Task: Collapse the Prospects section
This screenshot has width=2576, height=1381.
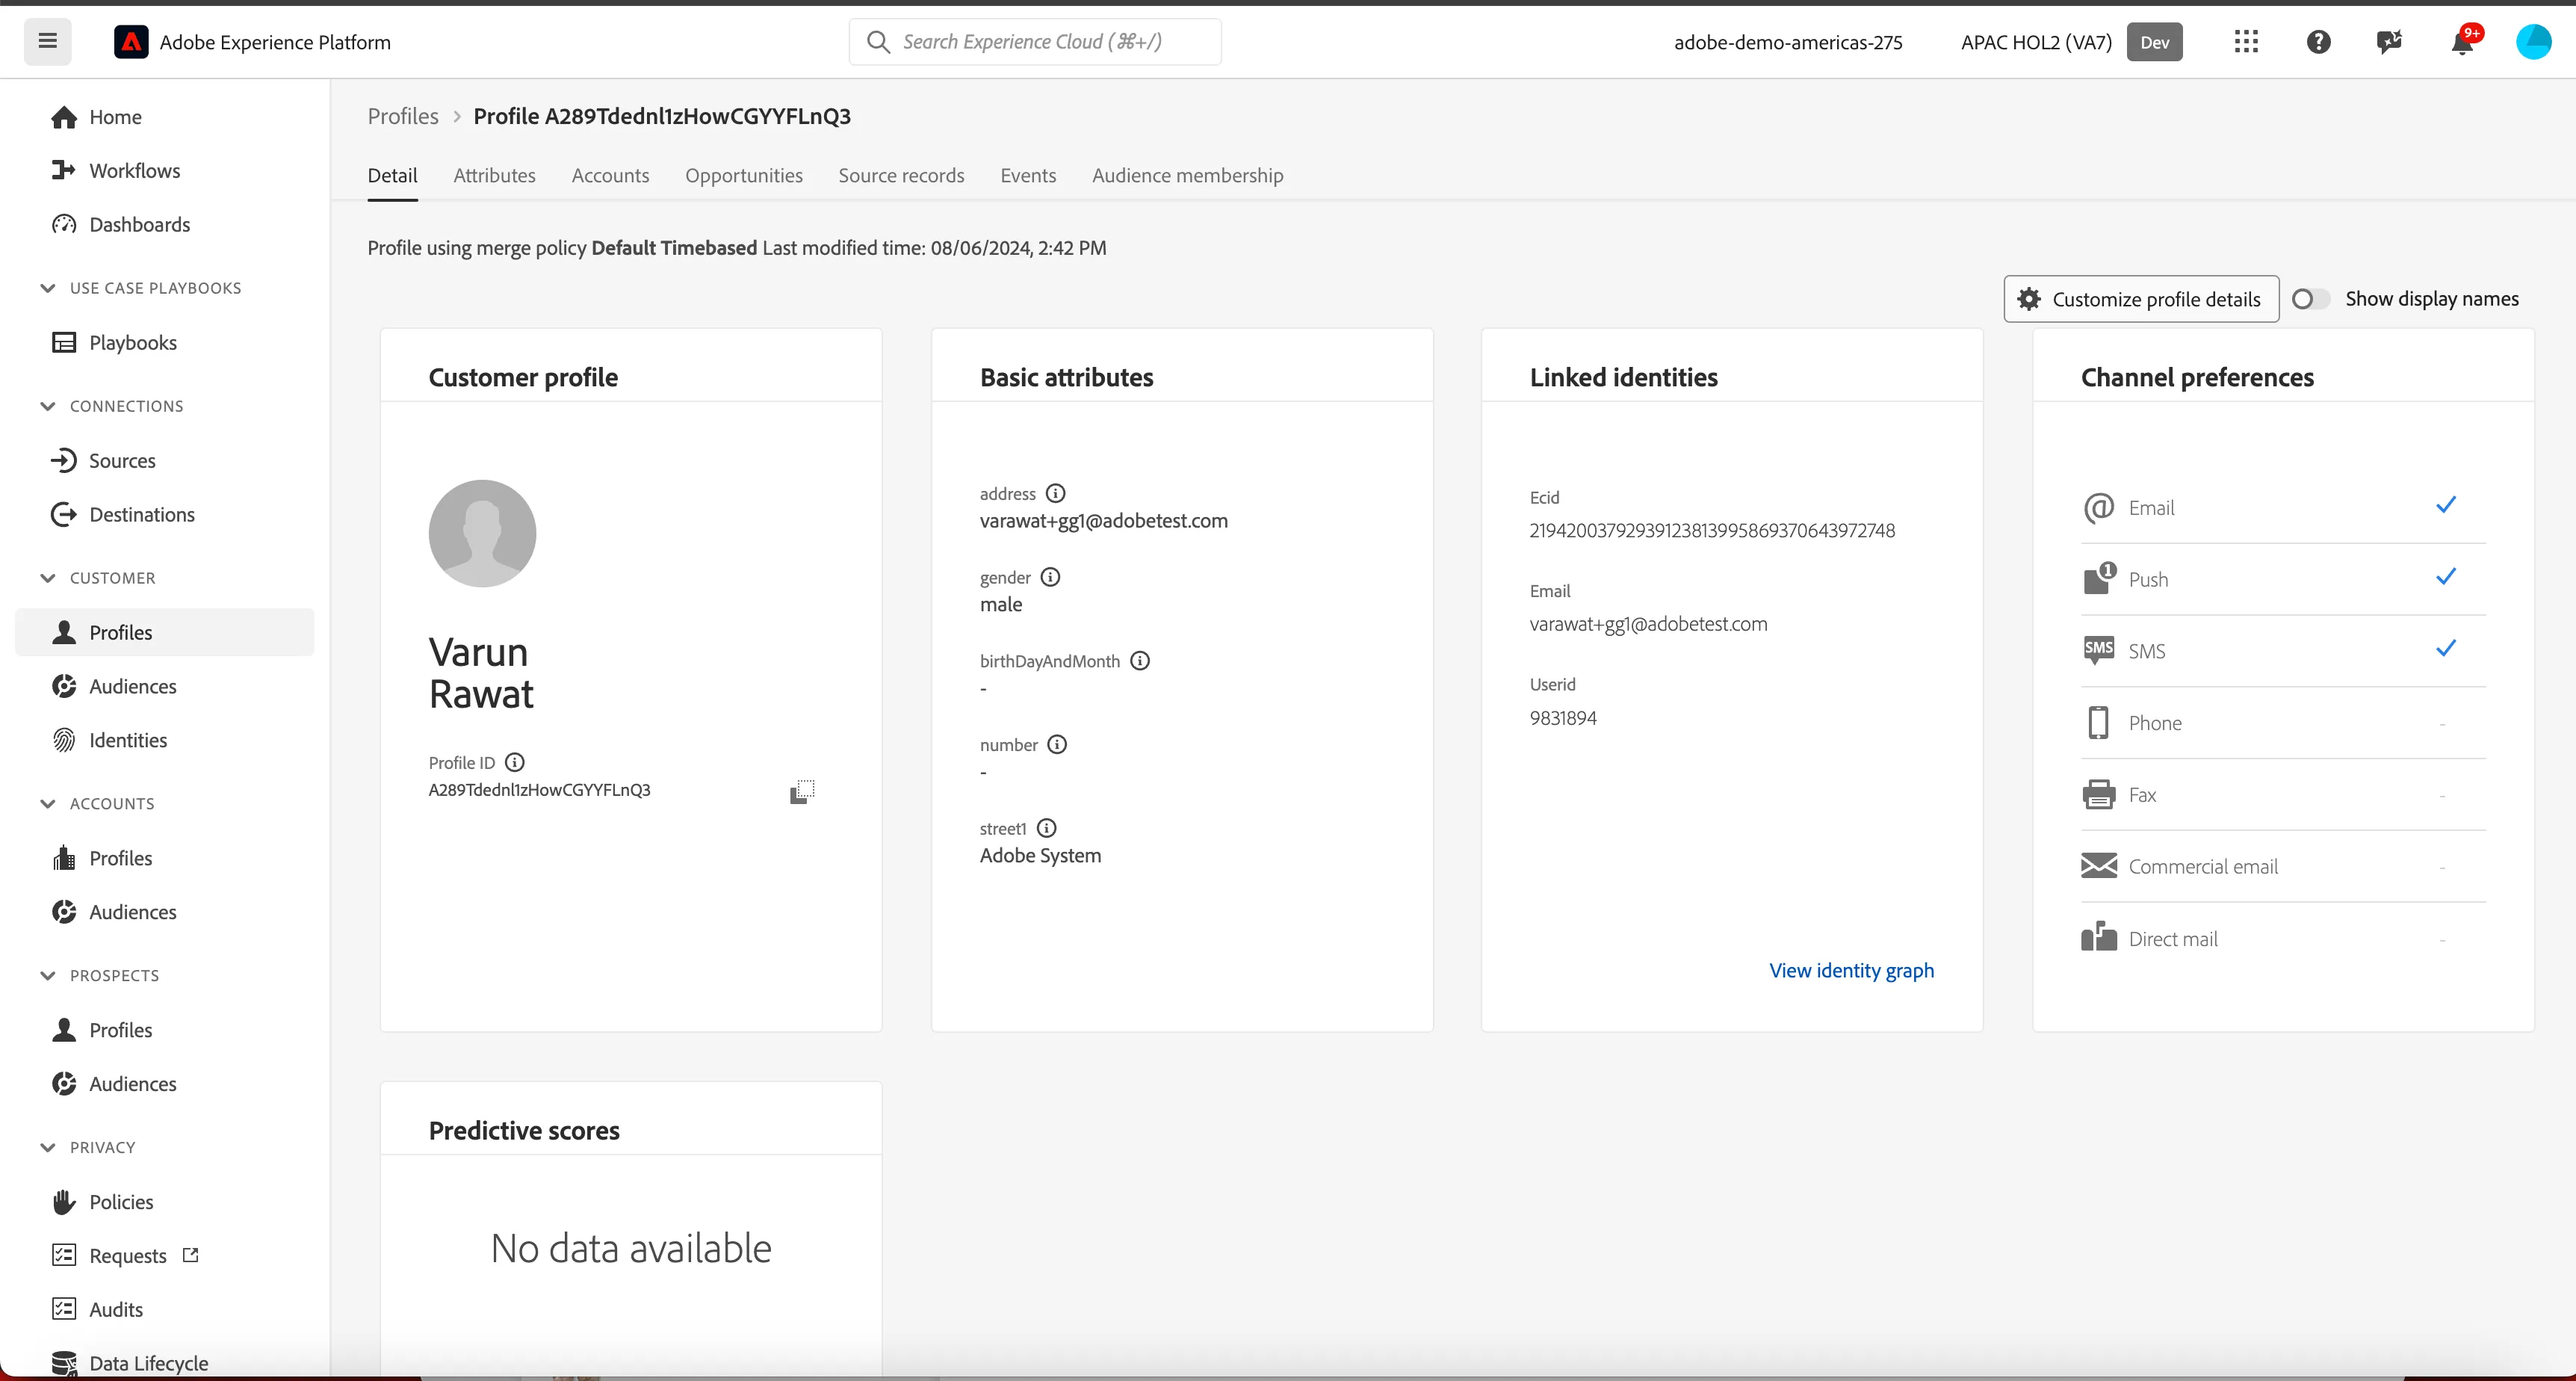Action: [x=47, y=975]
